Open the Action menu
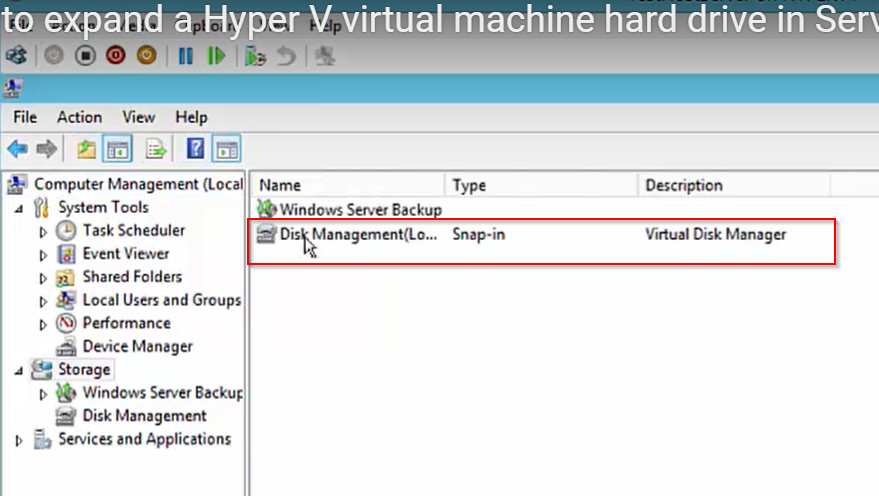The image size is (879, 496). (x=79, y=117)
